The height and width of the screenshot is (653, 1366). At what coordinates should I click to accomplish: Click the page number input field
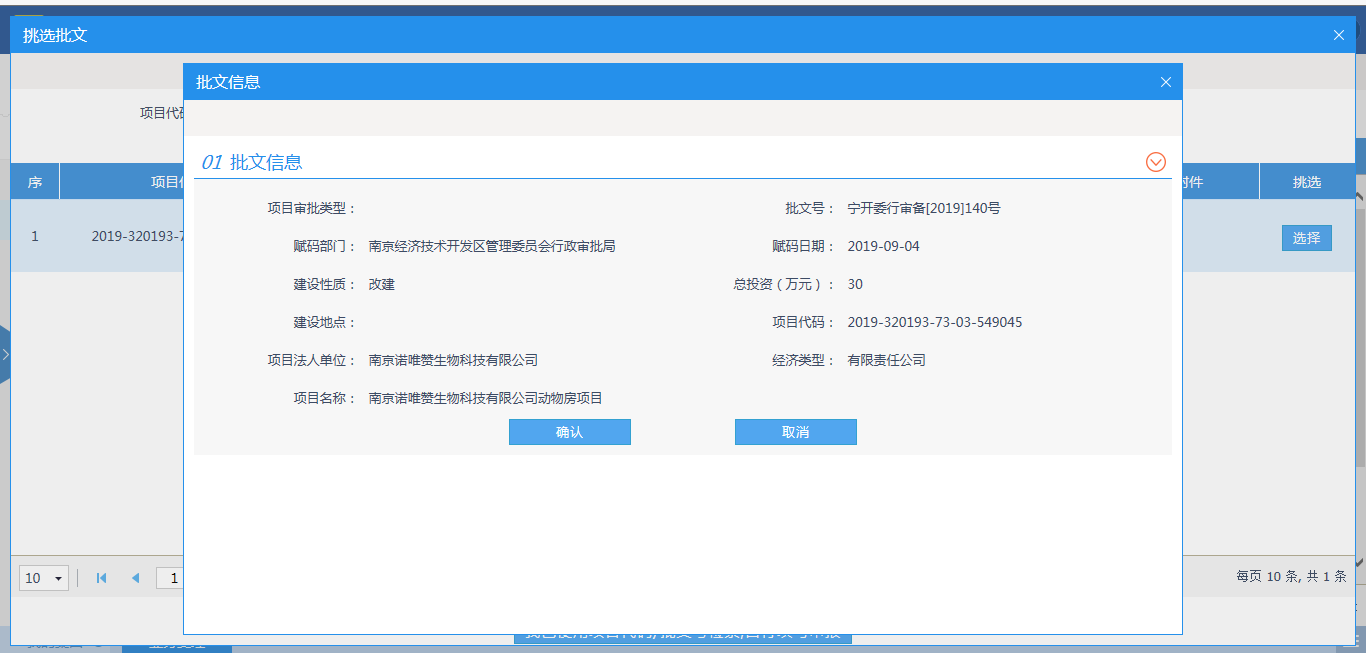(170, 578)
